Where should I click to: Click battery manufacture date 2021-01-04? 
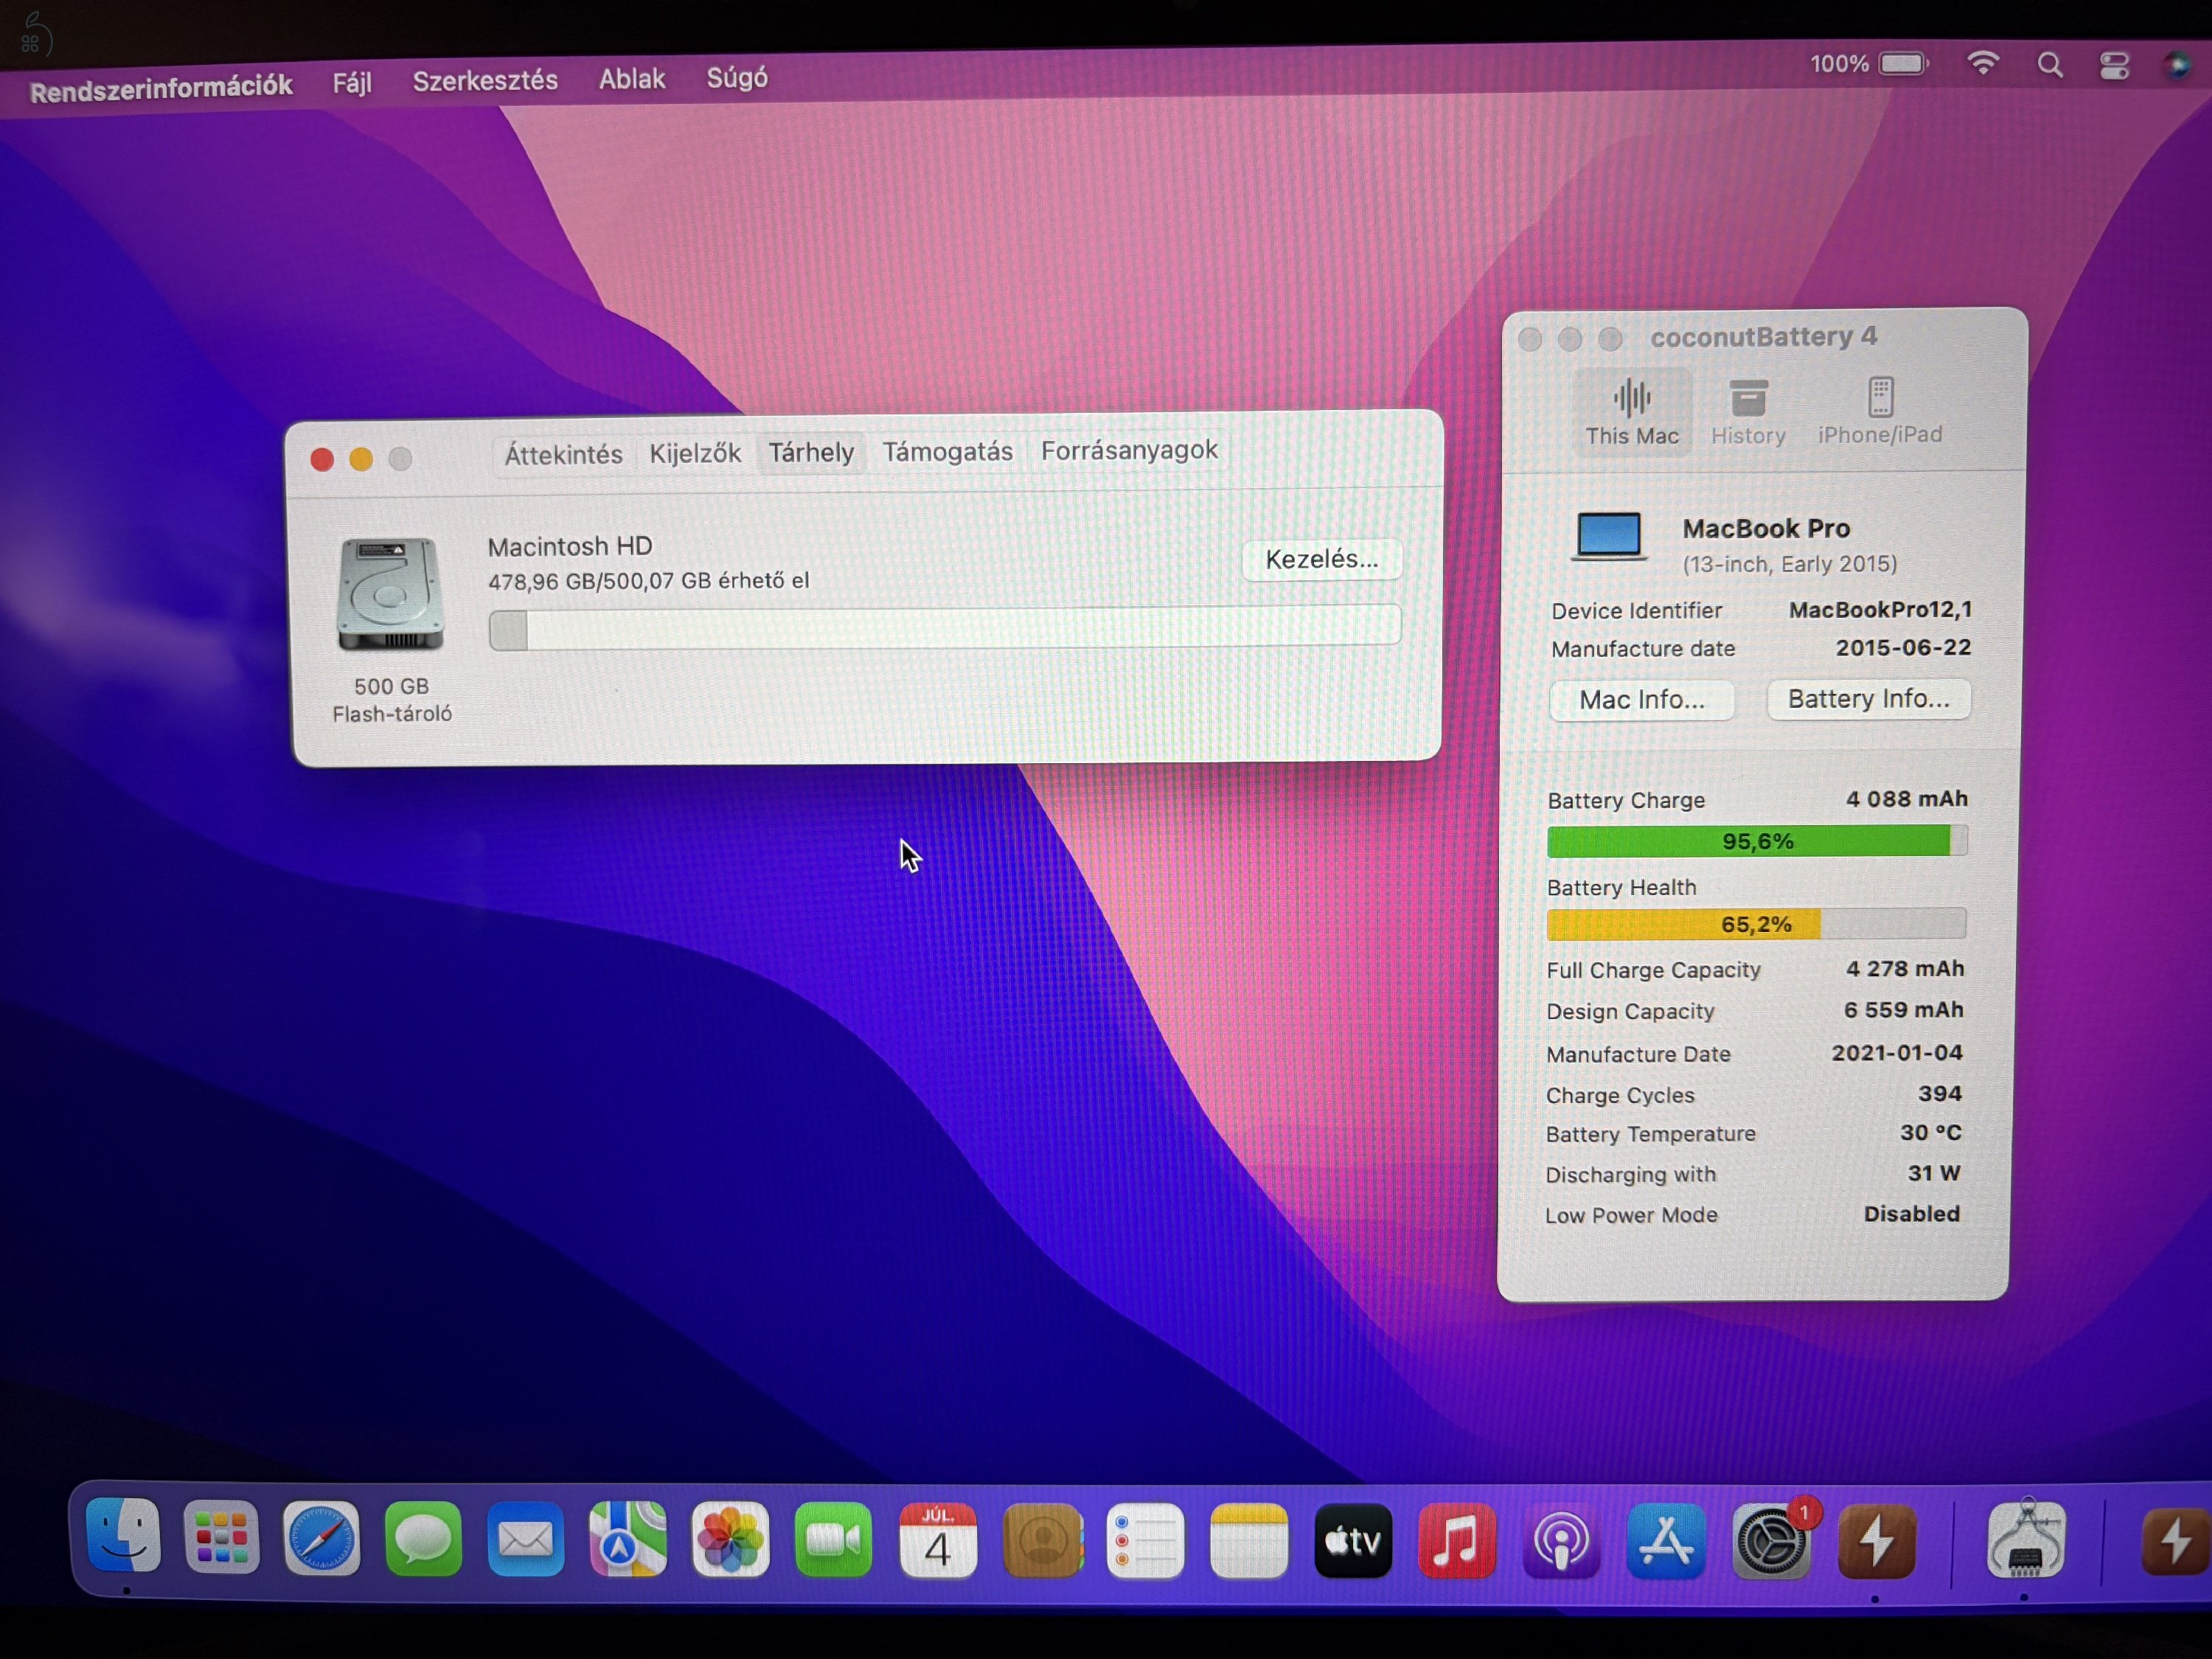pyautogui.click(x=1896, y=1052)
